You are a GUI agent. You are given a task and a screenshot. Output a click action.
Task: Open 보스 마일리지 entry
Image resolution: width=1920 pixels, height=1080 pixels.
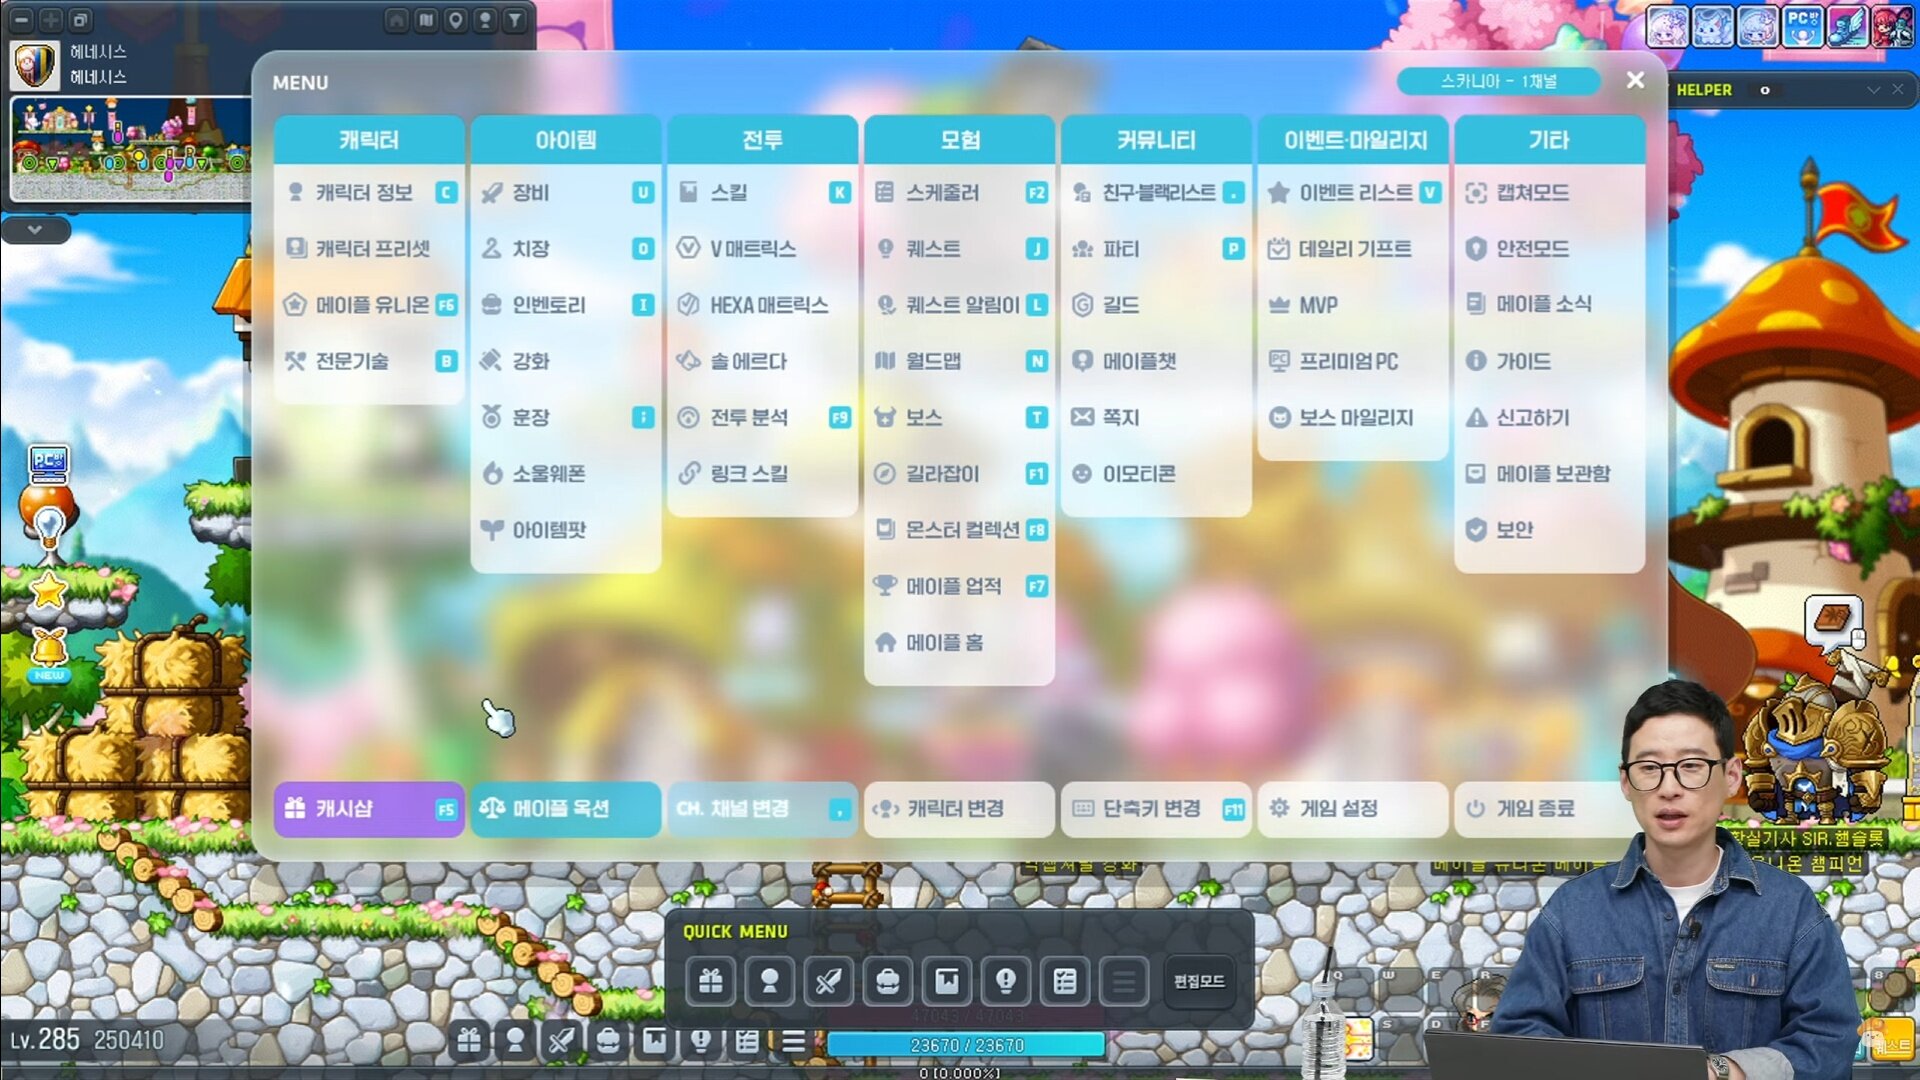coord(1353,417)
